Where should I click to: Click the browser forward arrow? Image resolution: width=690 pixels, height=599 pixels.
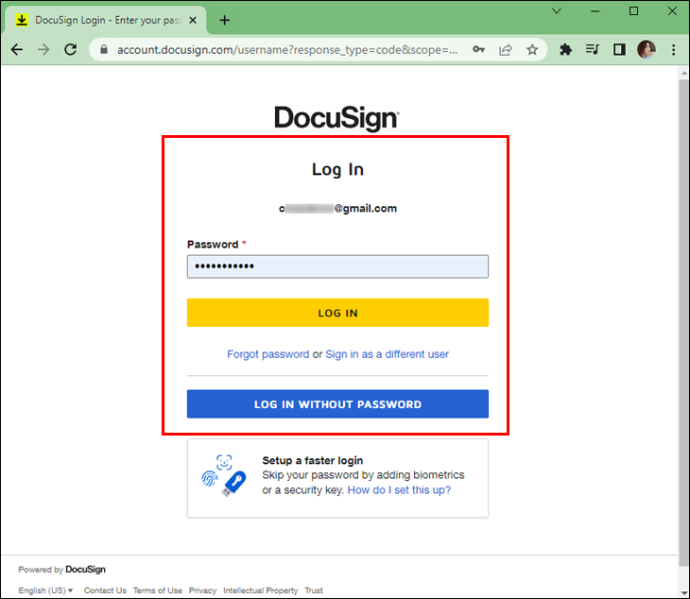point(44,50)
